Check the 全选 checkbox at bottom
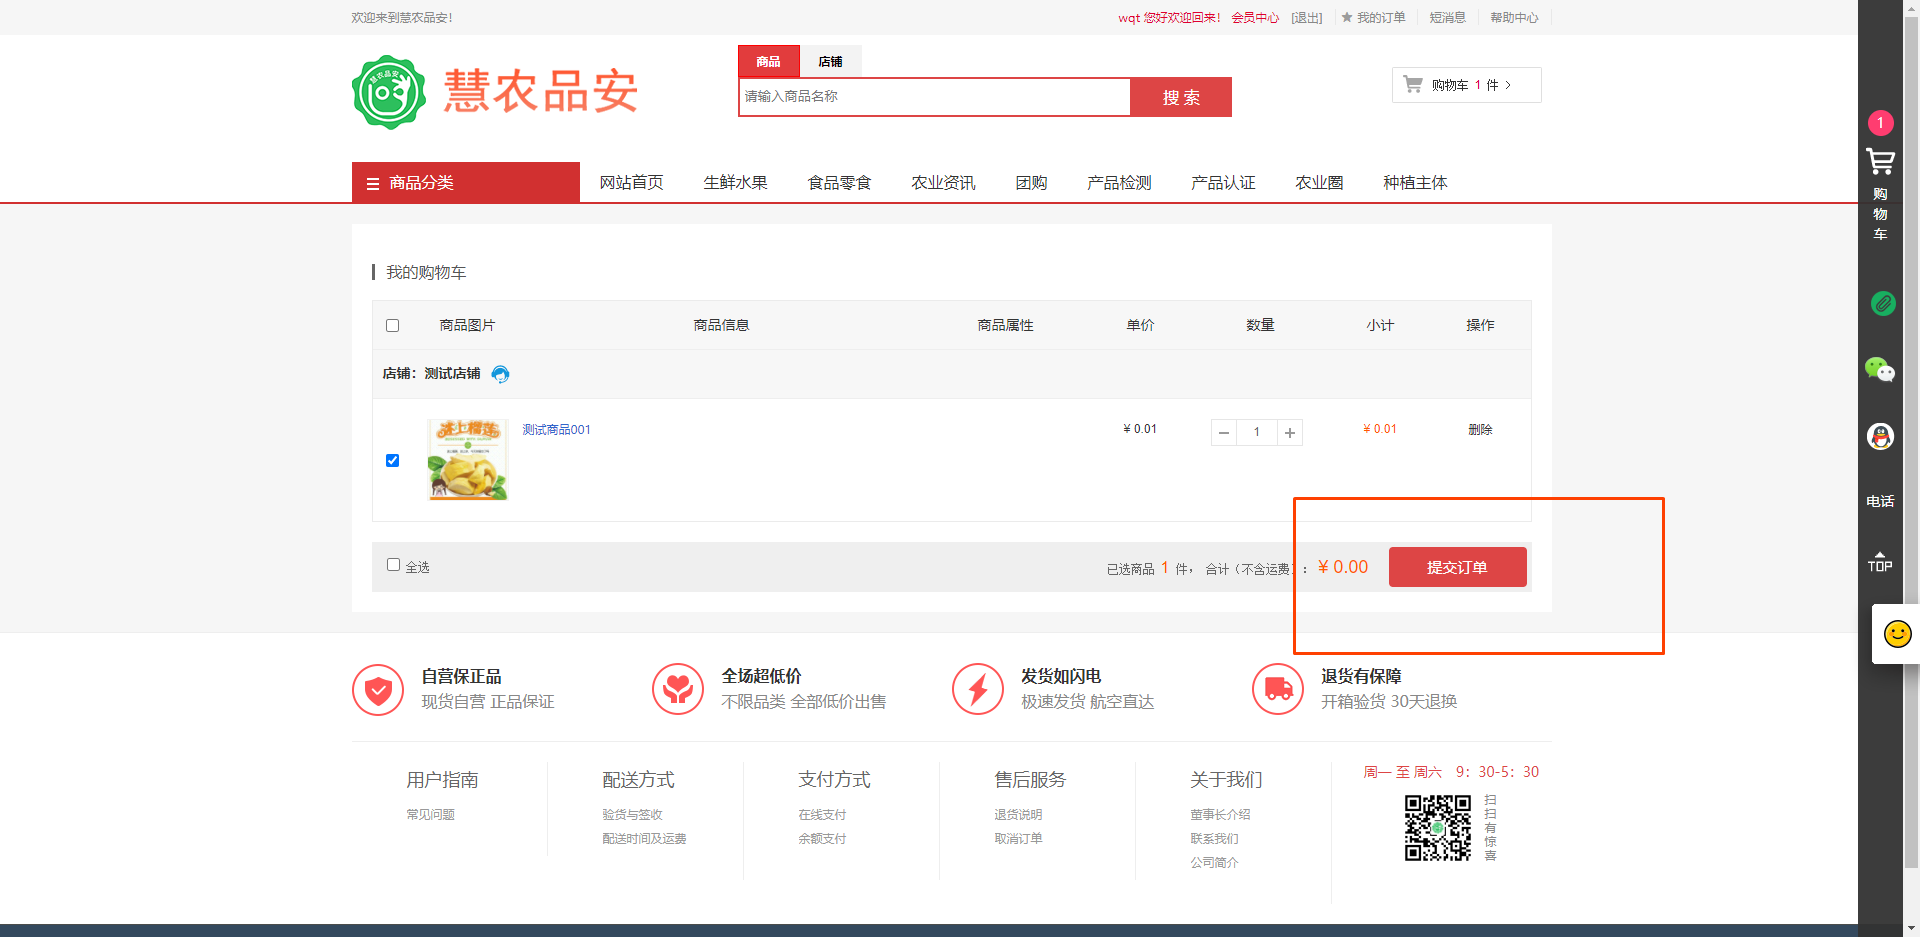Viewport: 1920px width, 937px height. coord(393,565)
